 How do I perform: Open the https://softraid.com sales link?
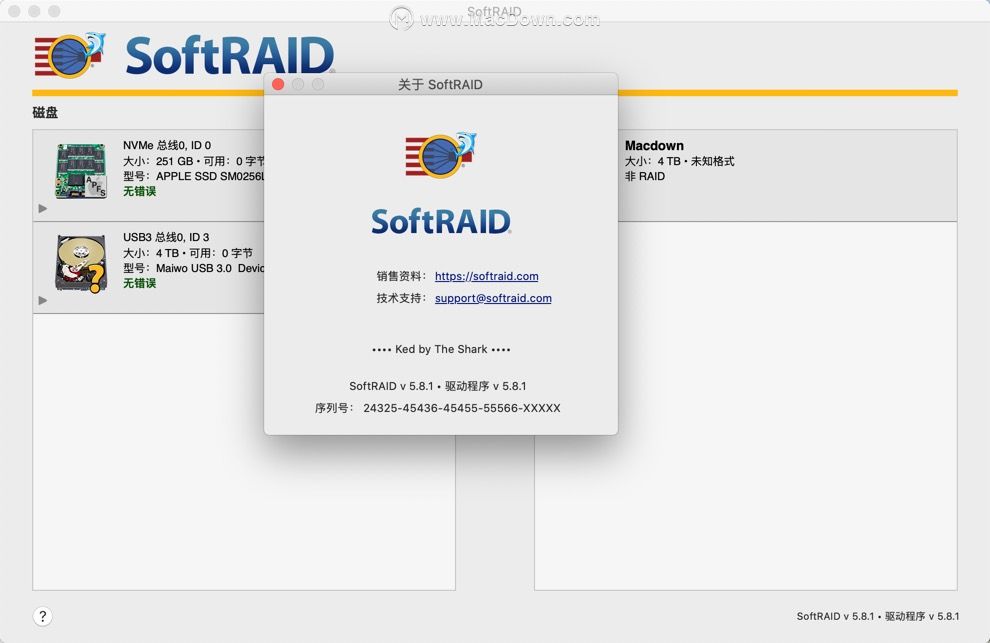tap(487, 276)
